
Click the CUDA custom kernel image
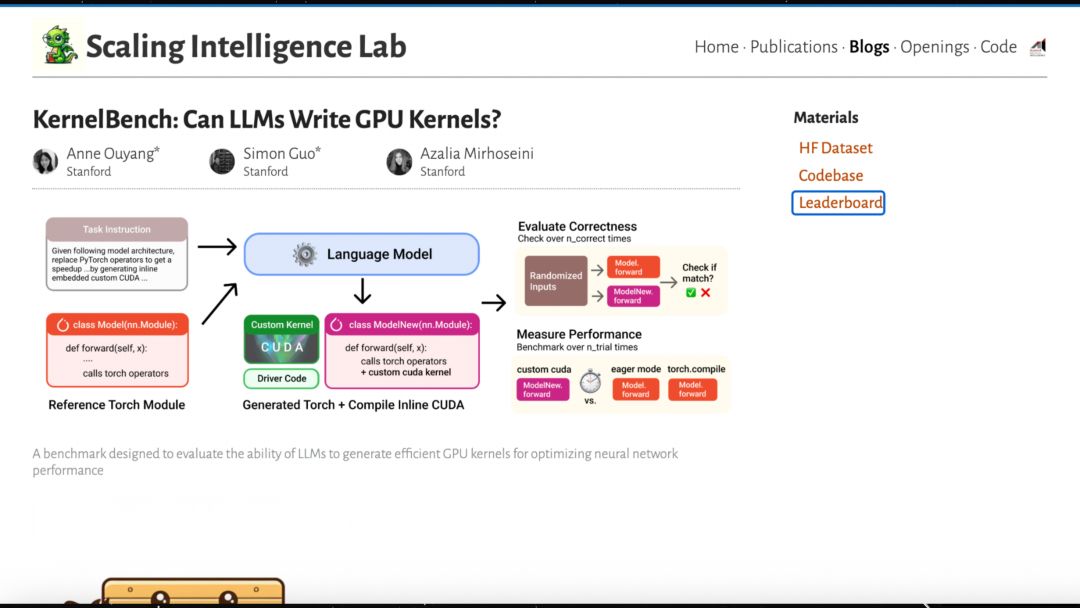[282, 348]
